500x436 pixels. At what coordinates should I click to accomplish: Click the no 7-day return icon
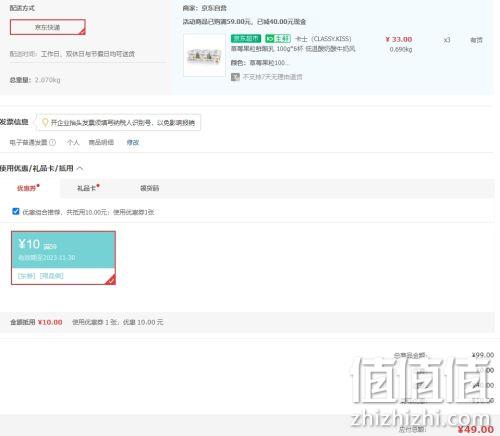click(235, 77)
